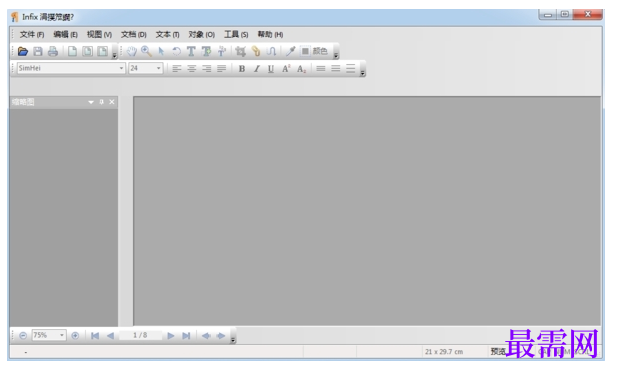Image resolution: width=617 pixels, height=375 pixels.
Task: Align text right
Action: [x=207, y=68]
